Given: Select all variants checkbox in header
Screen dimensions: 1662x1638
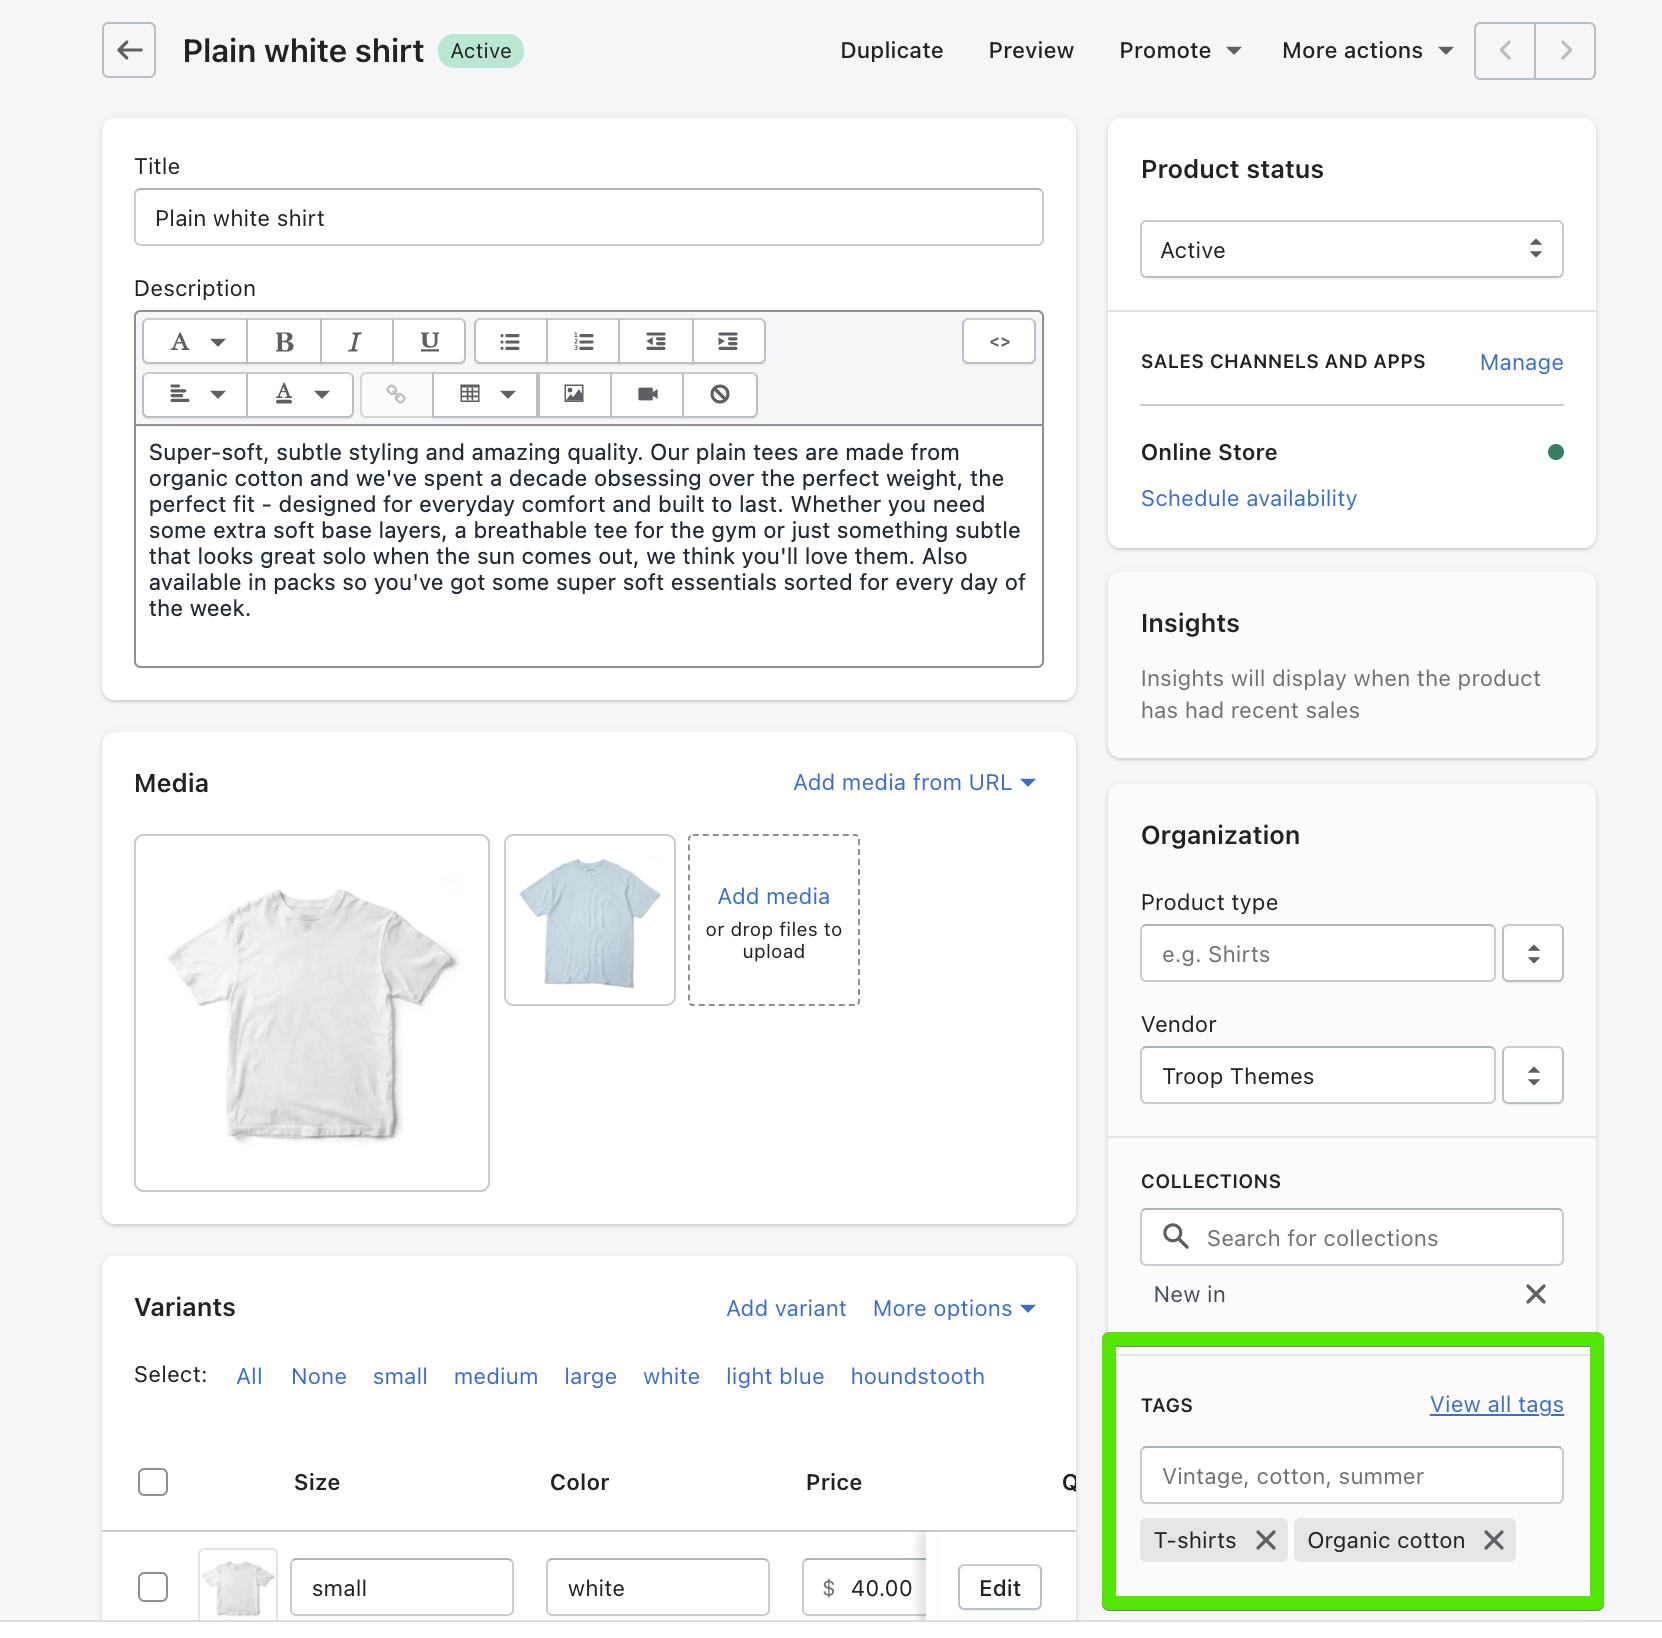Looking at the screenshot, I should 153,1482.
